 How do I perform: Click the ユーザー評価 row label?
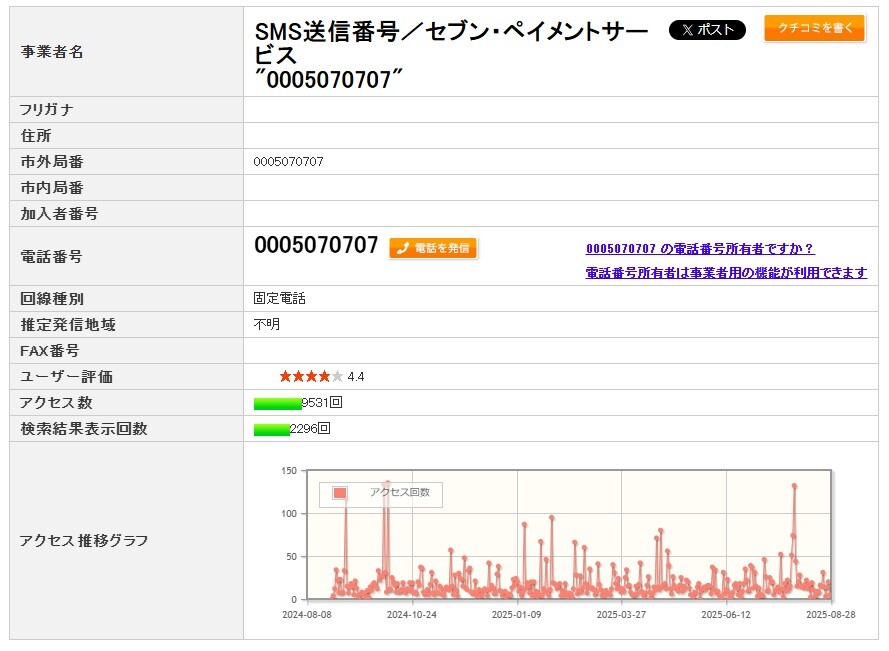(66, 377)
